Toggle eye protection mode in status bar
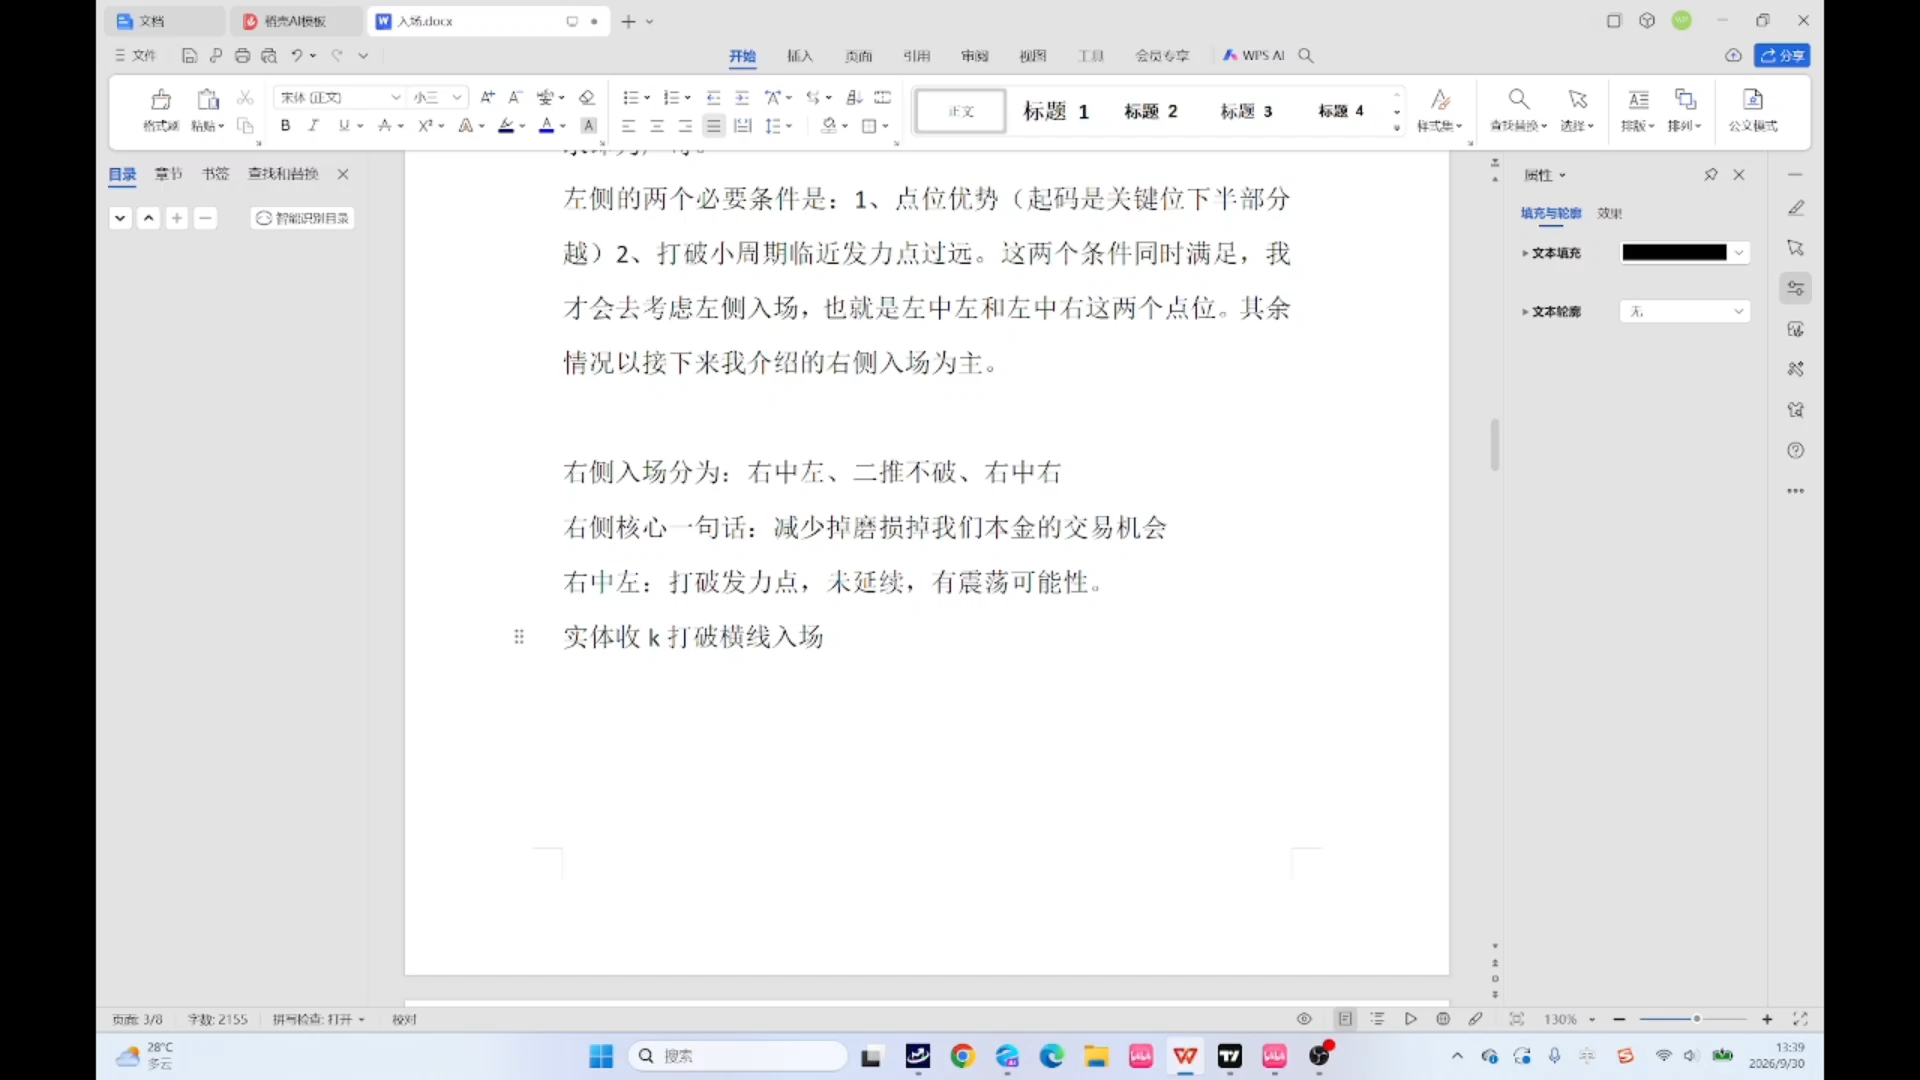Screen dimensions: 1920x1080 pyautogui.click(x=1304, y=1019)
